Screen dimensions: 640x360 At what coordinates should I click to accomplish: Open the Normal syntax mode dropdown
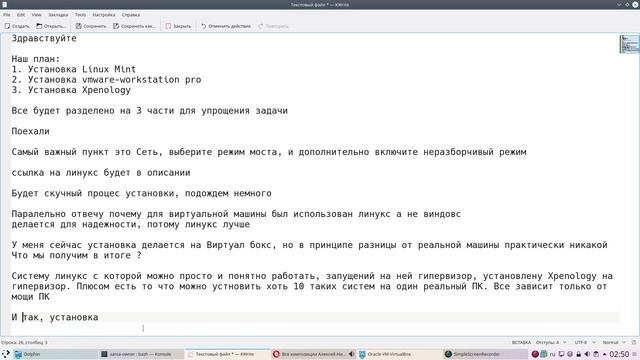click(x=614, y=342)
